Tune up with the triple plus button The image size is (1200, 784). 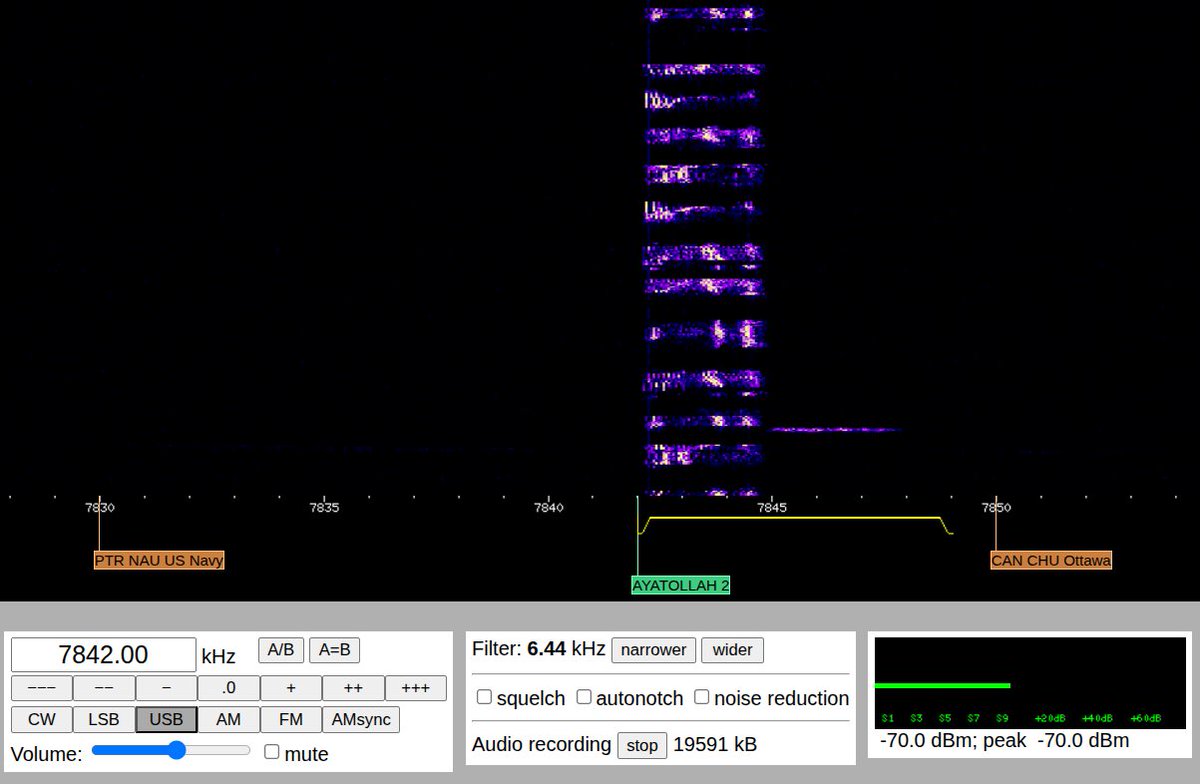point(415,688)
